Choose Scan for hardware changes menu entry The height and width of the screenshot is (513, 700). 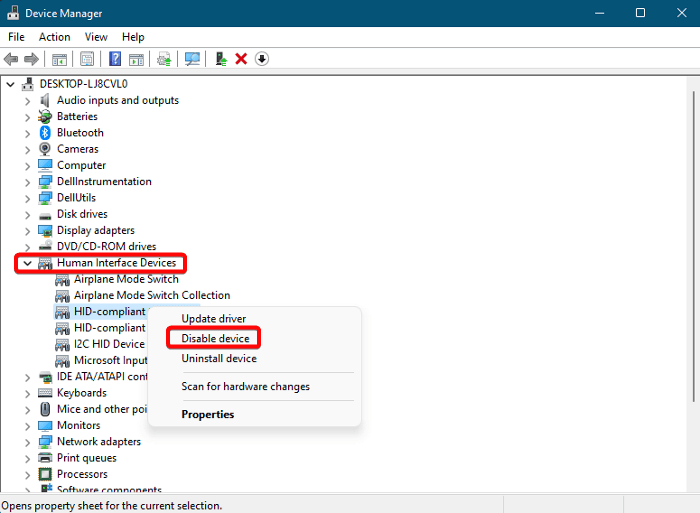[246, 387]
